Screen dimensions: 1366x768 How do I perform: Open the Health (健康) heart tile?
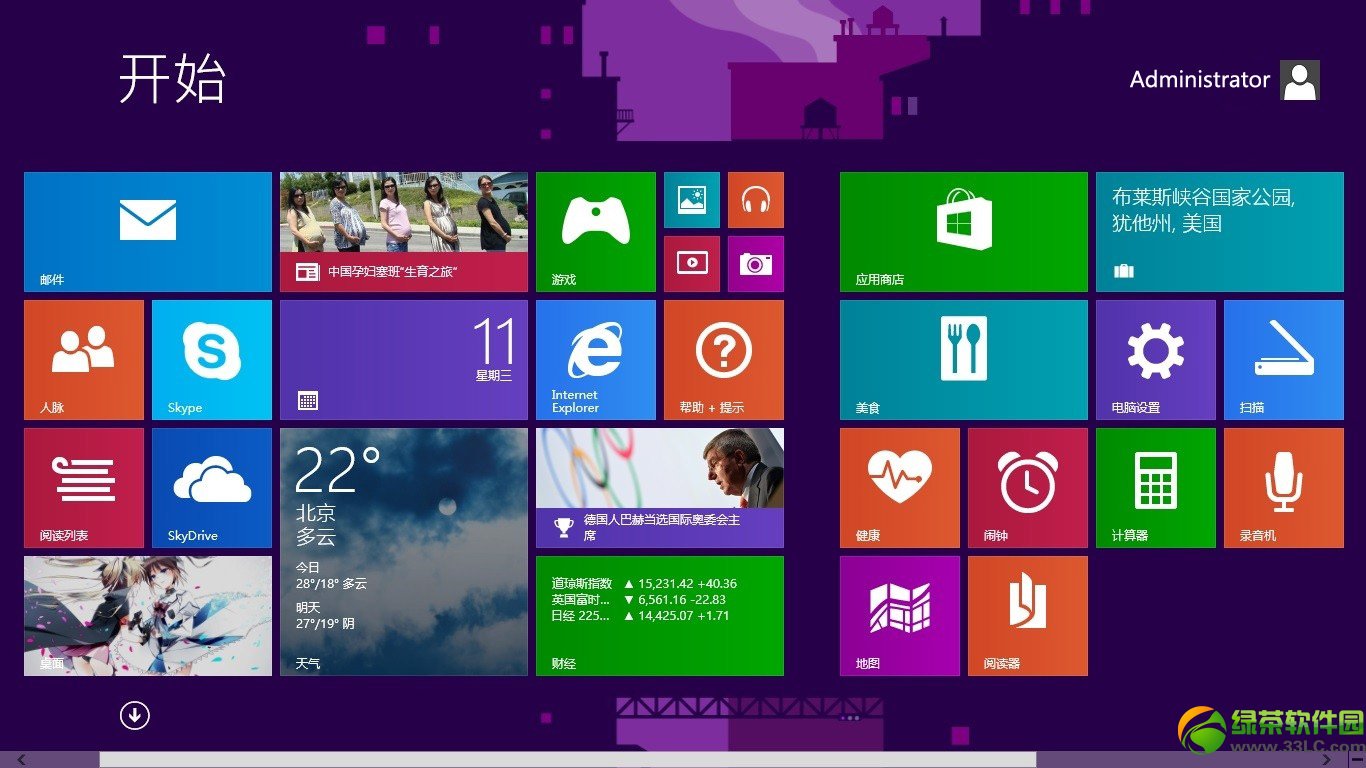click(x=900, y=487)
